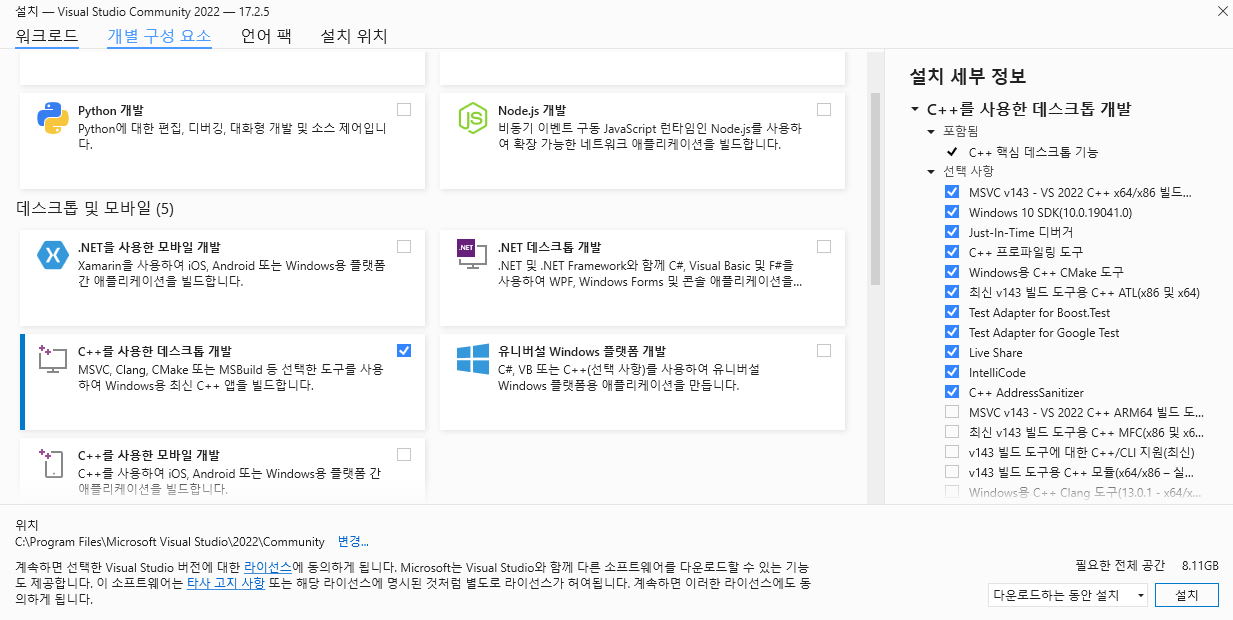Uncheck C++ 프로파일링 도구 option

click(x=952, y=252)
